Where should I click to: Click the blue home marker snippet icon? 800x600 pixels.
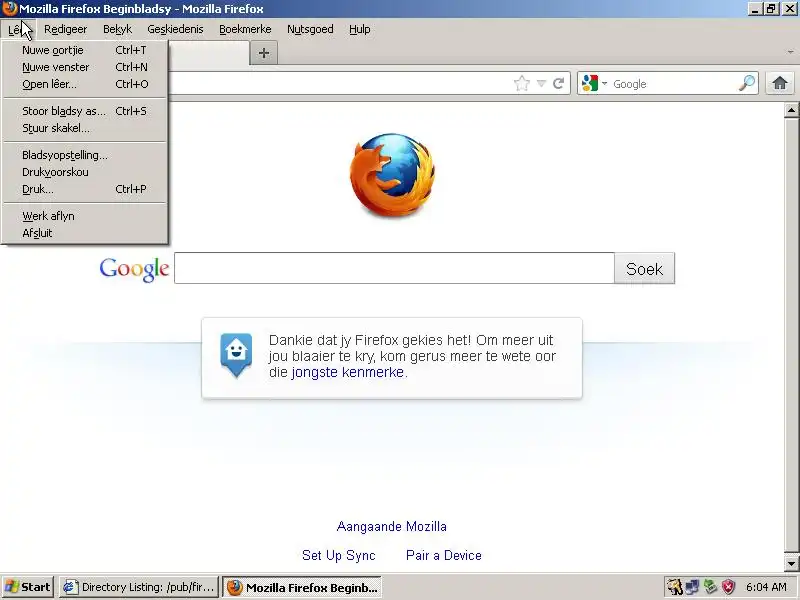(236, 355)
